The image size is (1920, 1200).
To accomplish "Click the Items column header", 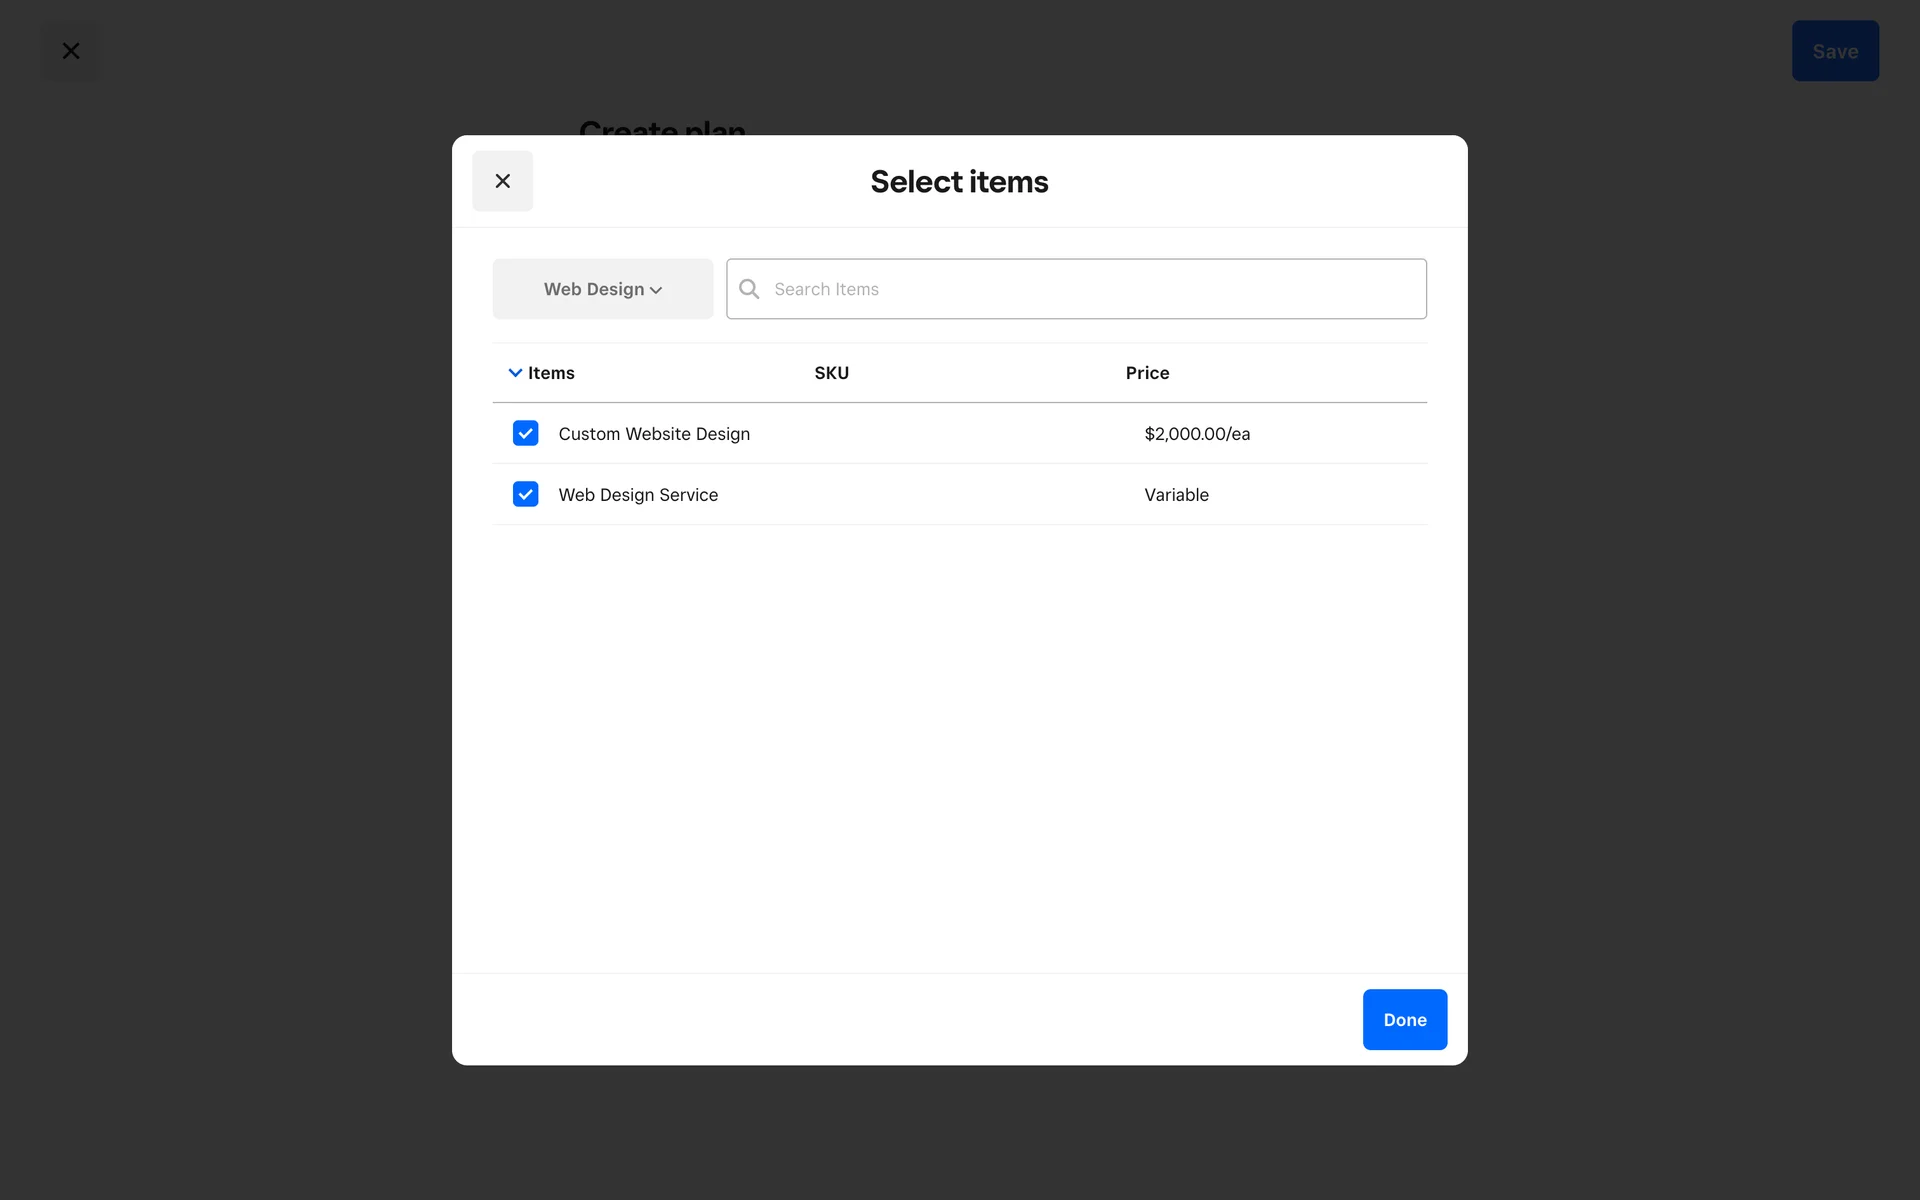I will tap(551, 373).
